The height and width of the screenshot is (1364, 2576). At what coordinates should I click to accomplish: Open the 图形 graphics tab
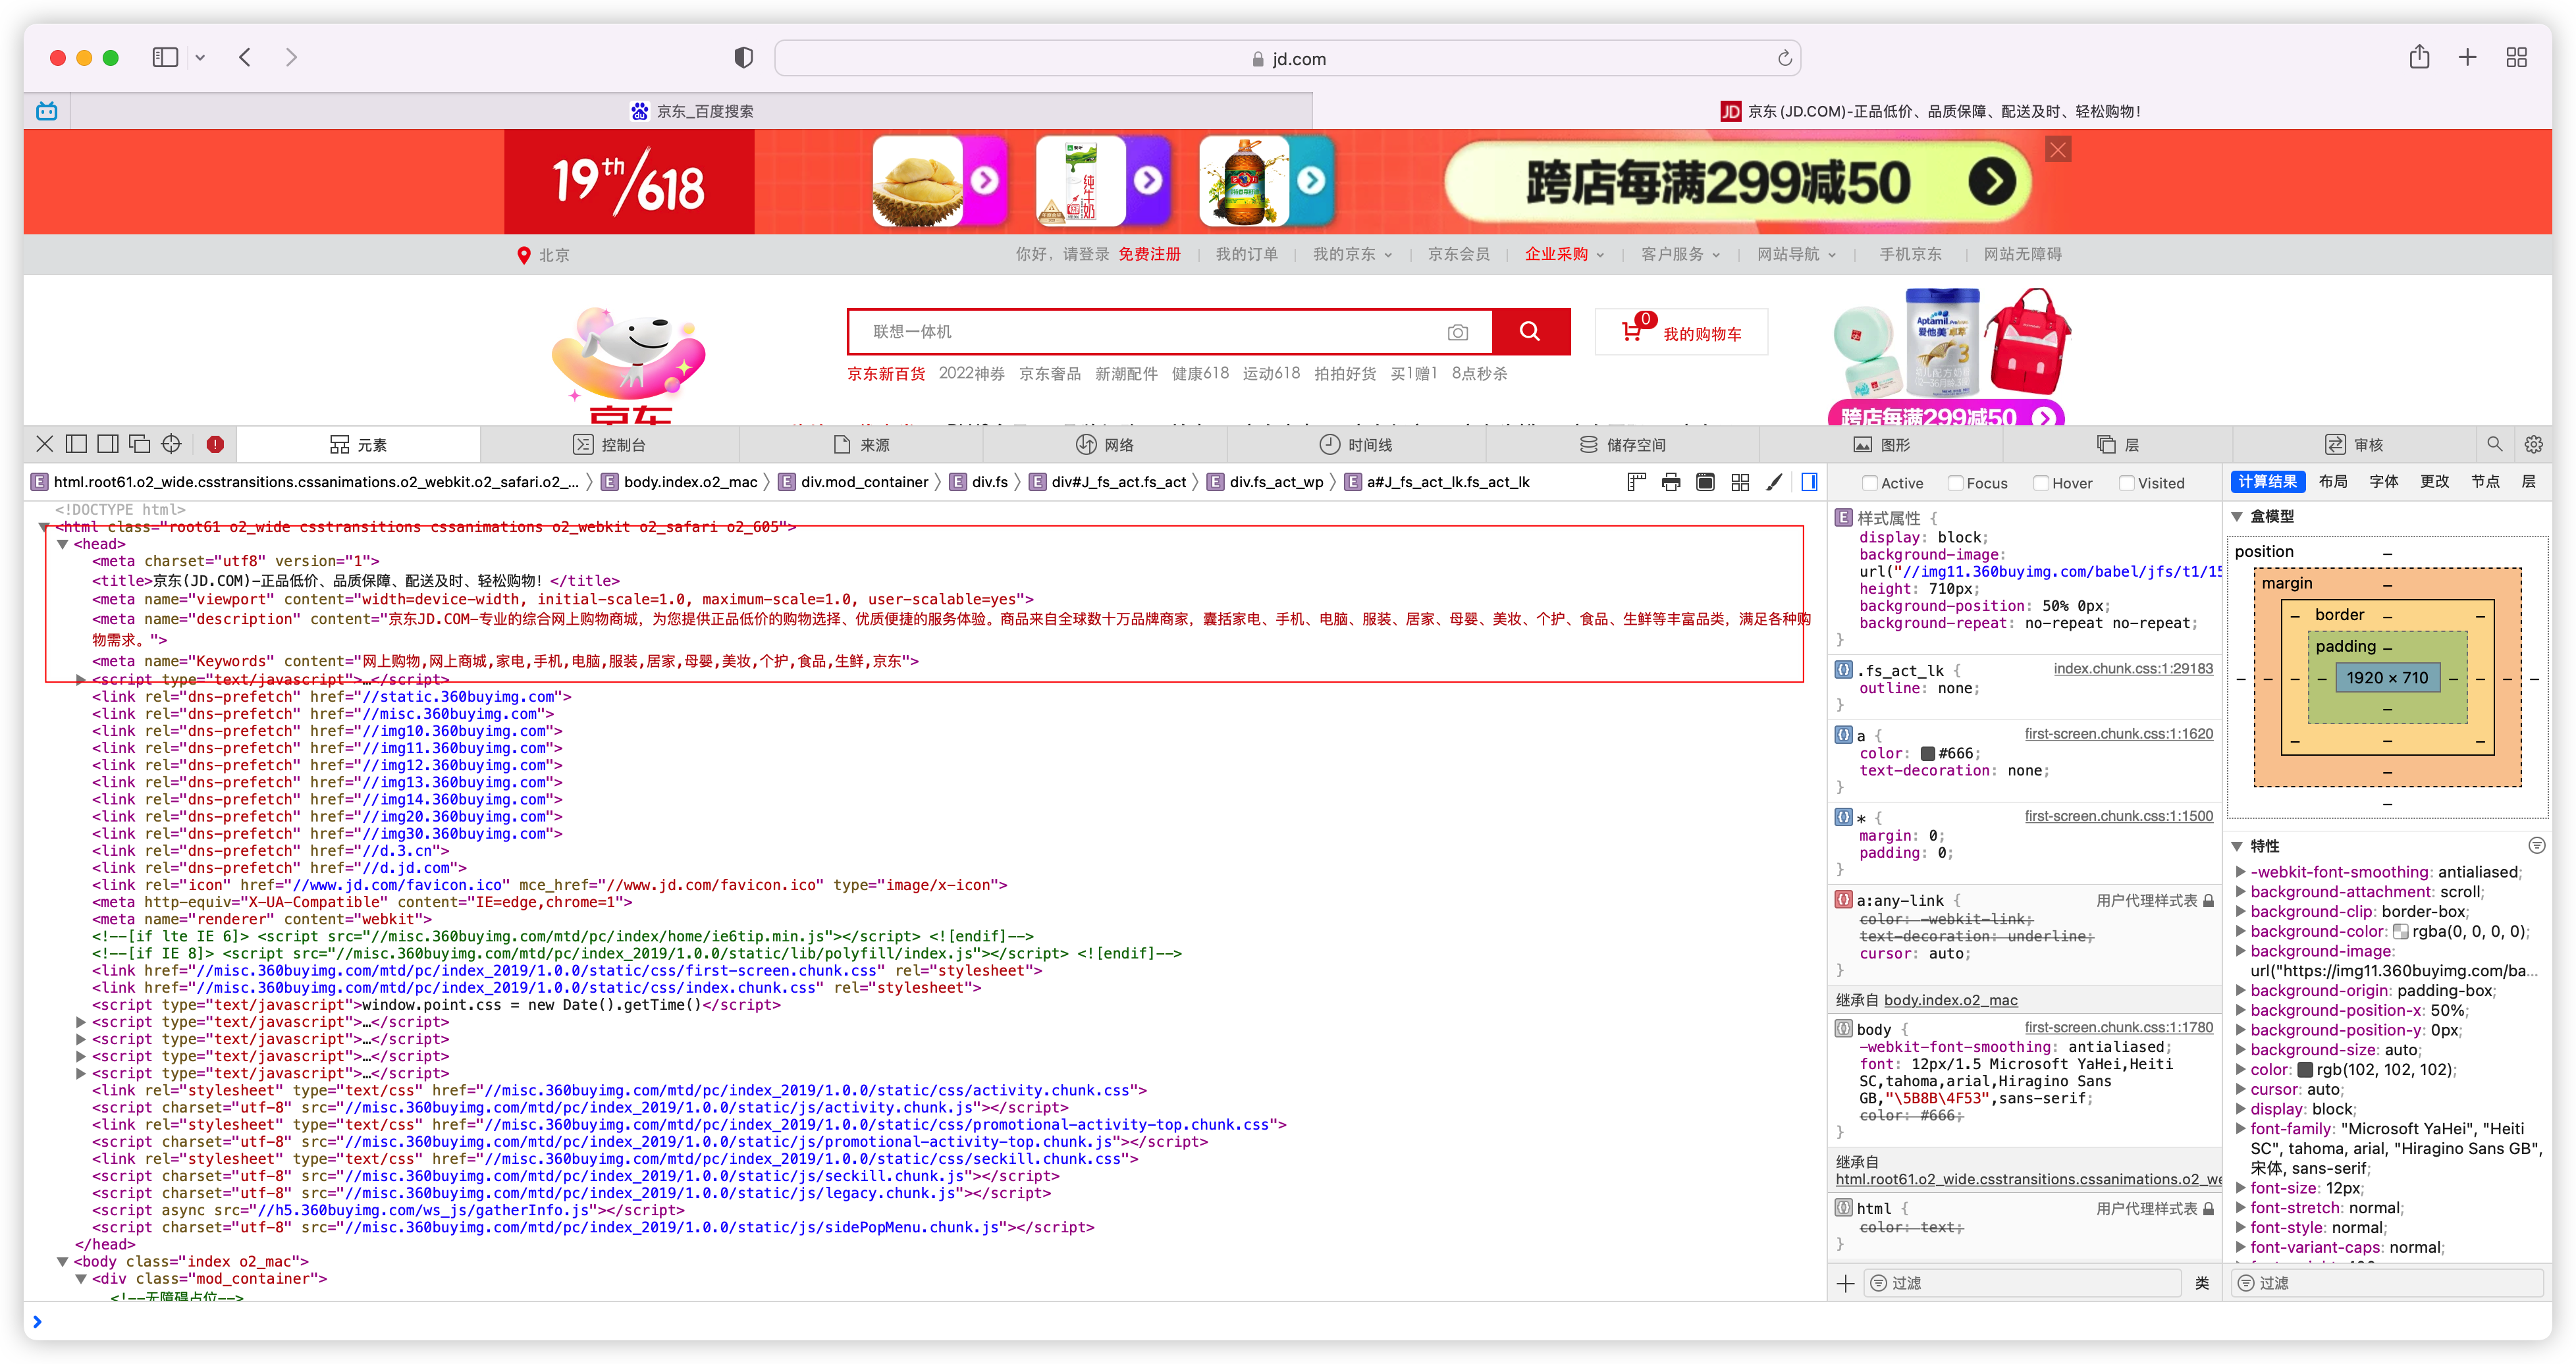(x=1881, y=444)
